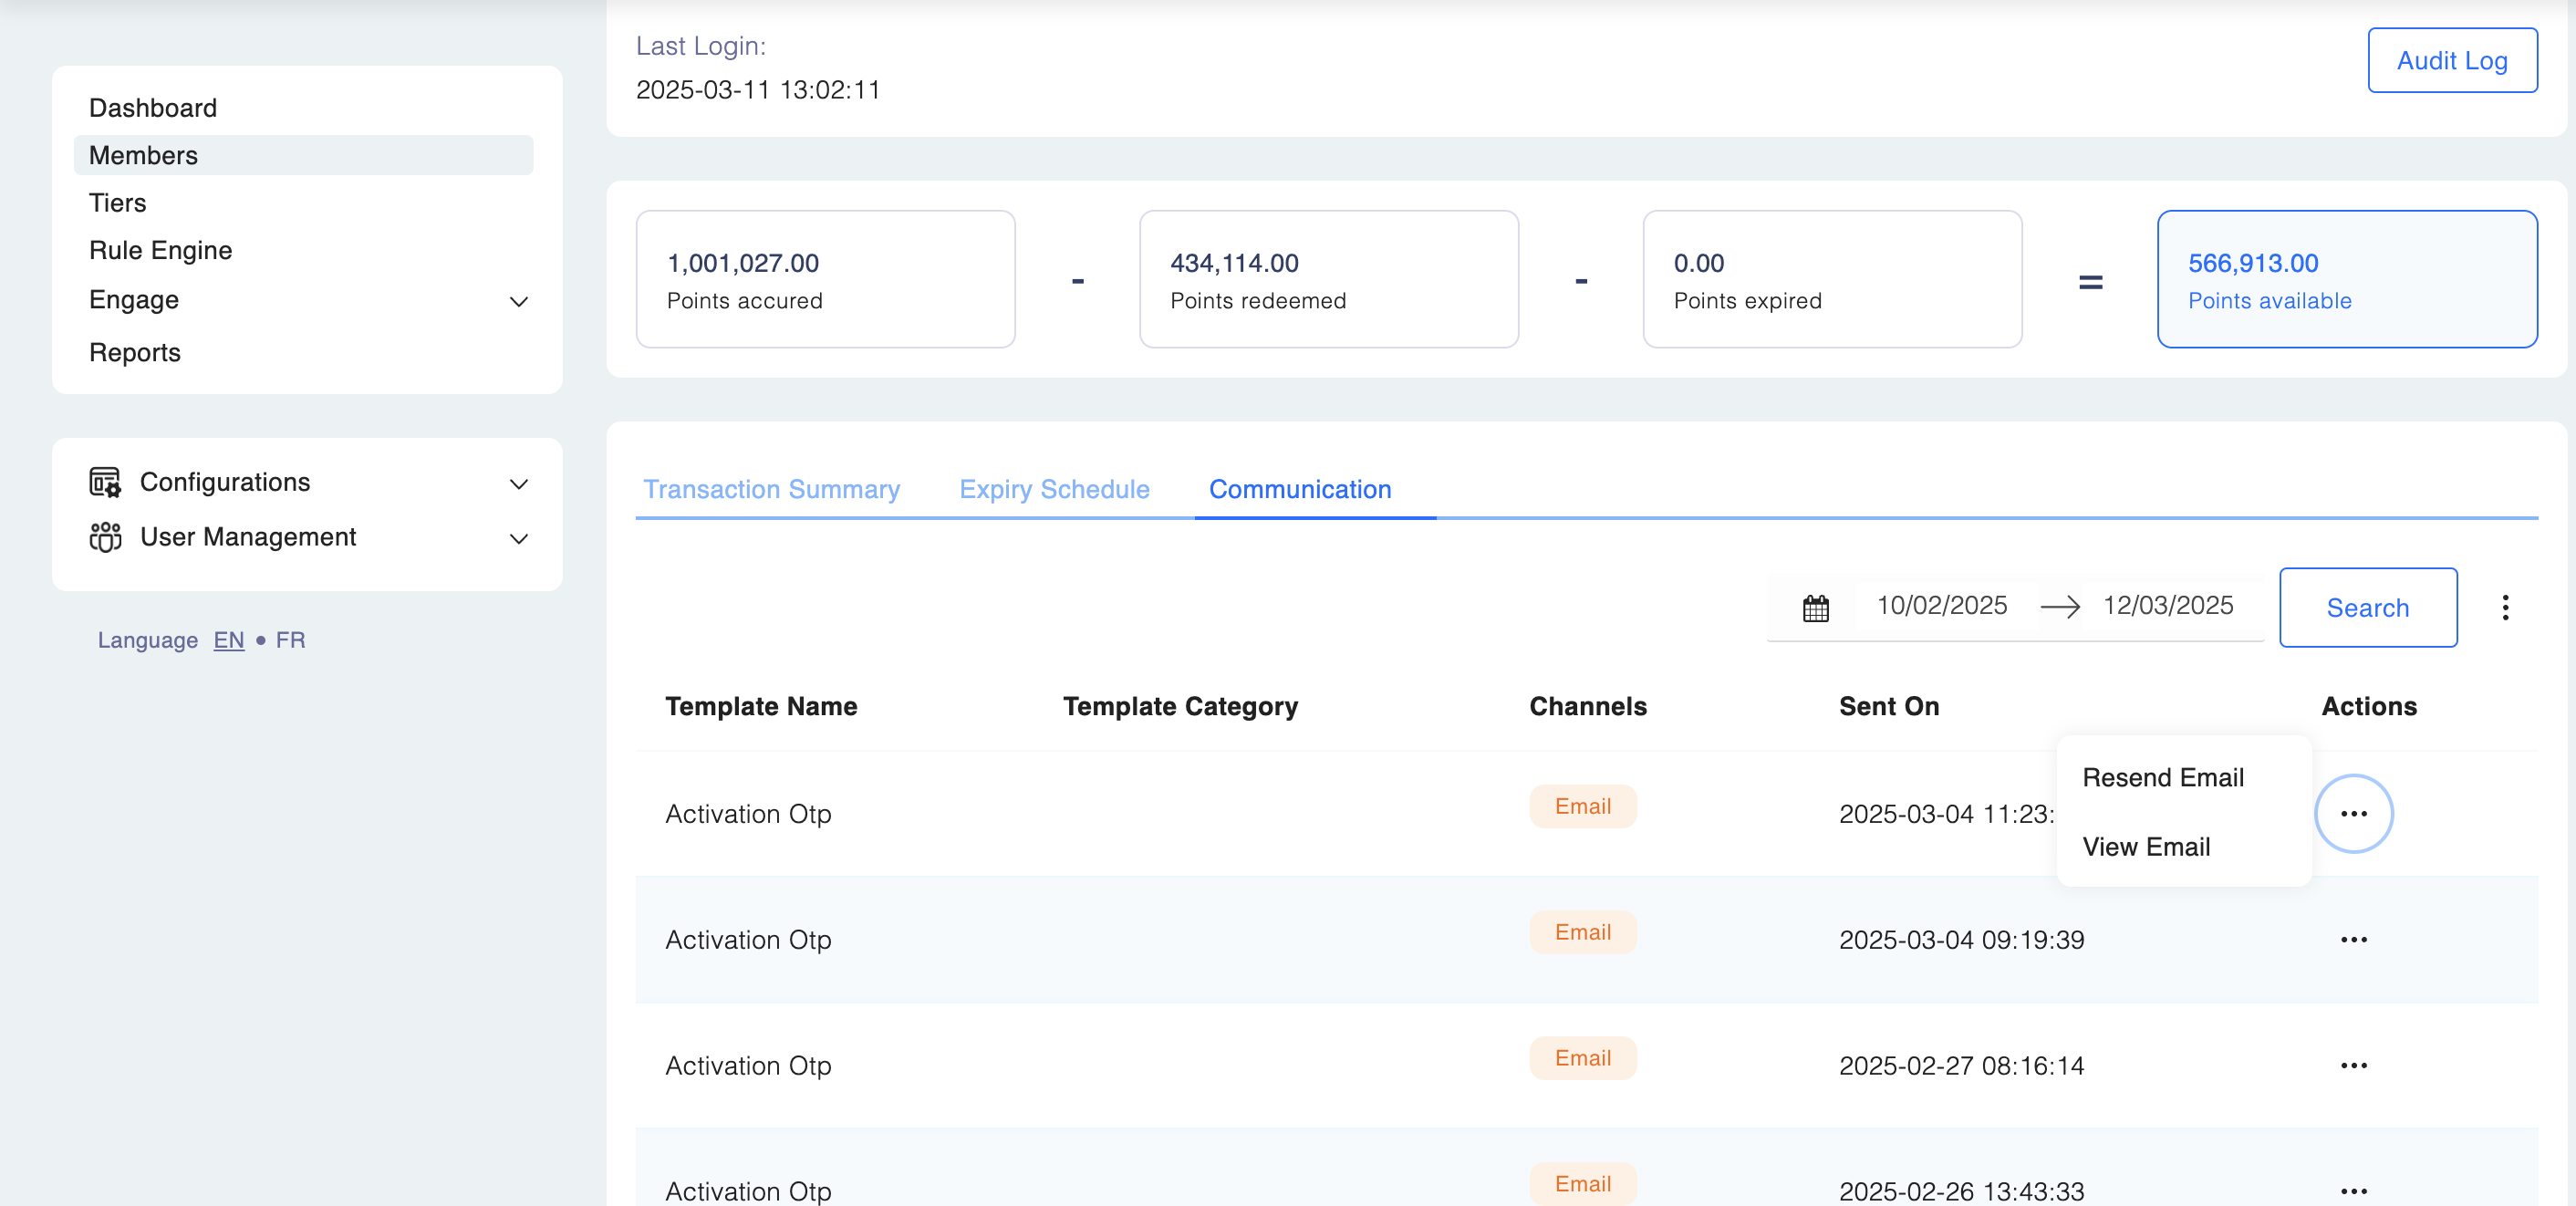Expand the User Management chevron
Screen dimensions: 2576x1206
pyautogui.click(x=518, y=539)
